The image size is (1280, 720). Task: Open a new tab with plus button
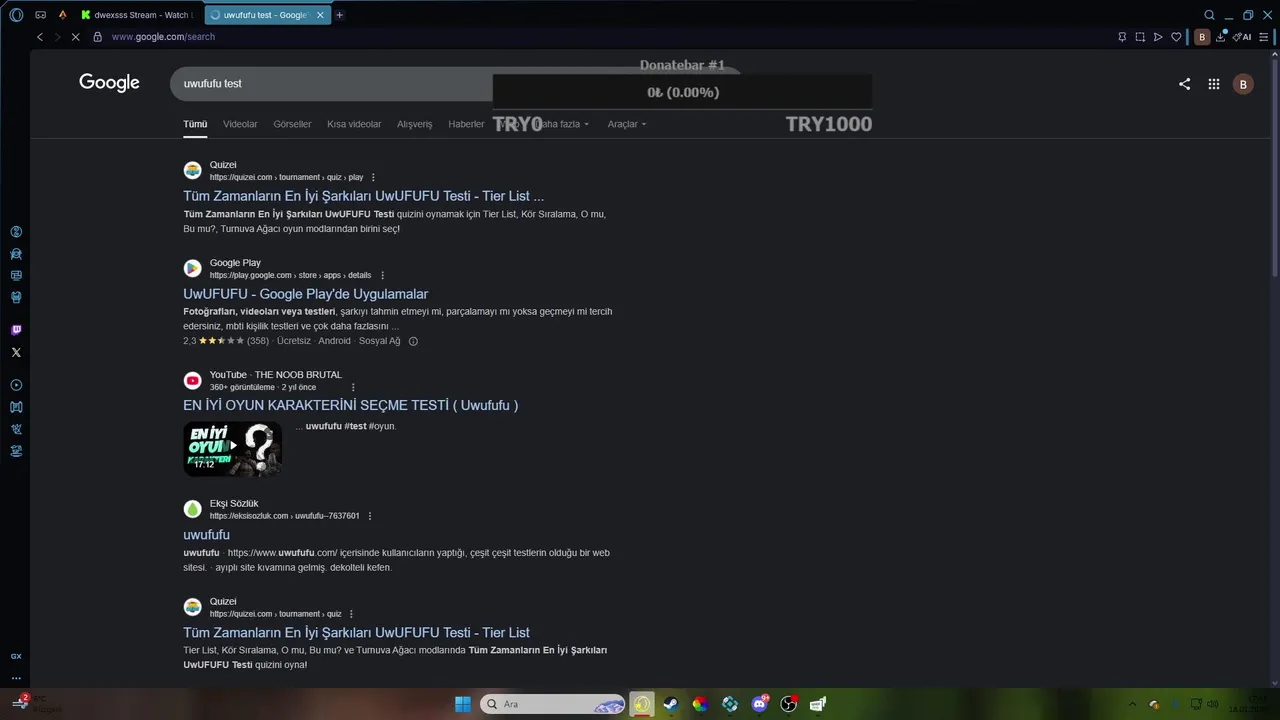tap(340, 15)
